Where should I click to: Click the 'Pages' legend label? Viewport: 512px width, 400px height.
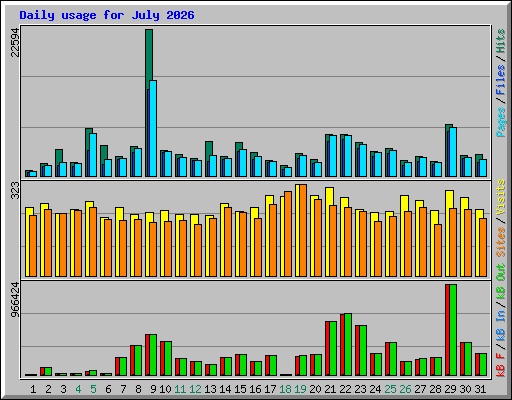click(501, 122)
